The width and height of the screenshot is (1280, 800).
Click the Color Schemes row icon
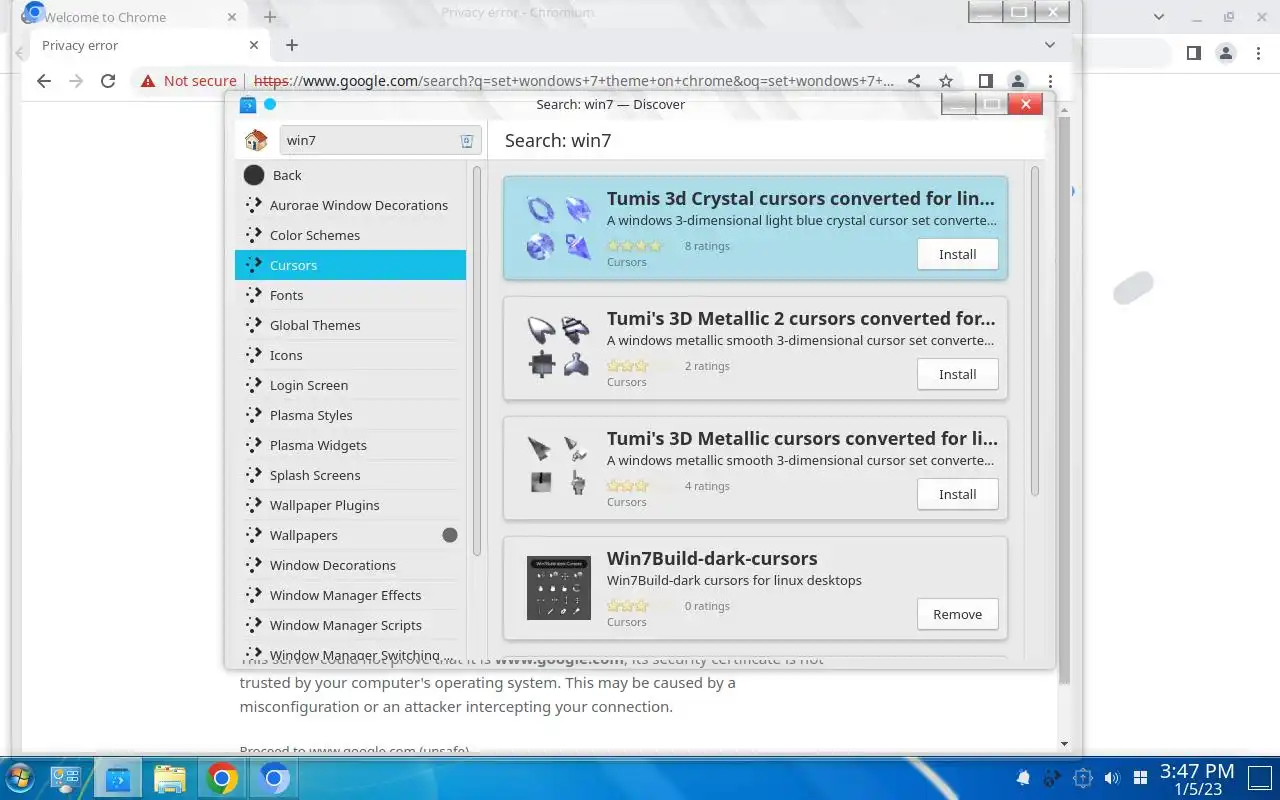pyautogui.click(x=254, y=235)
